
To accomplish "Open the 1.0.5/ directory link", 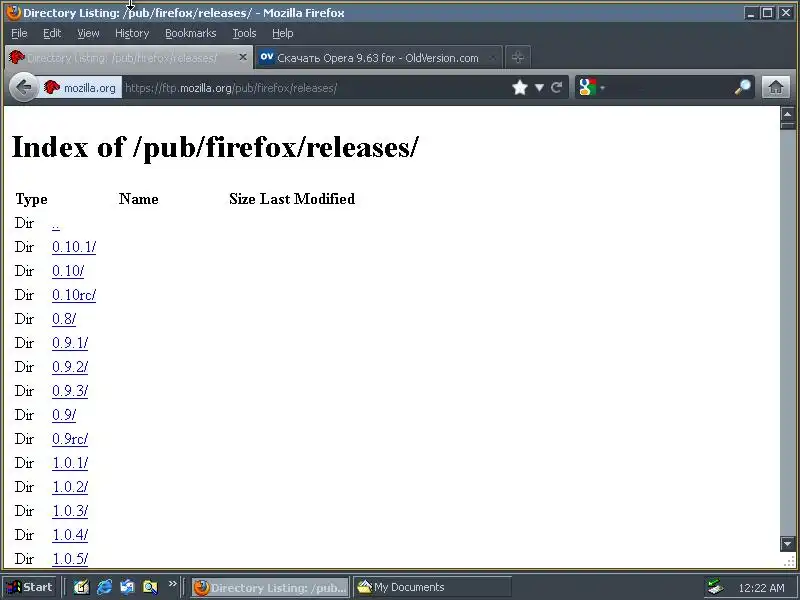I will point(70,559).
